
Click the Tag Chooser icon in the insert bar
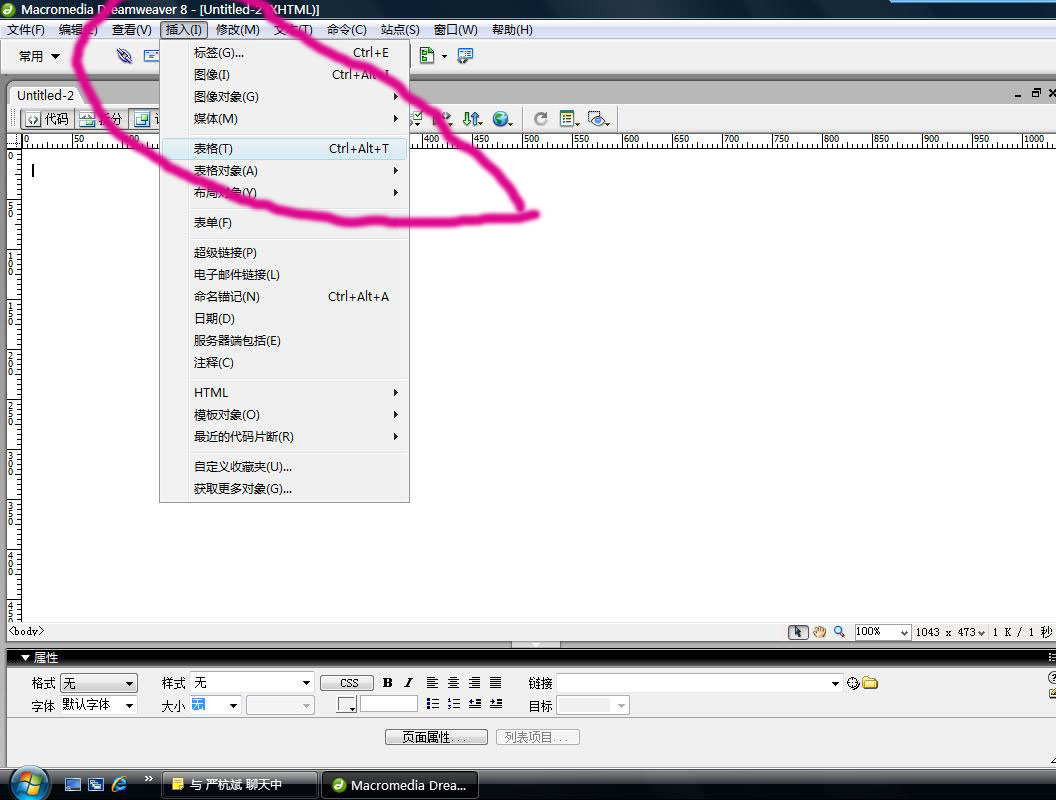coord(465,55)
